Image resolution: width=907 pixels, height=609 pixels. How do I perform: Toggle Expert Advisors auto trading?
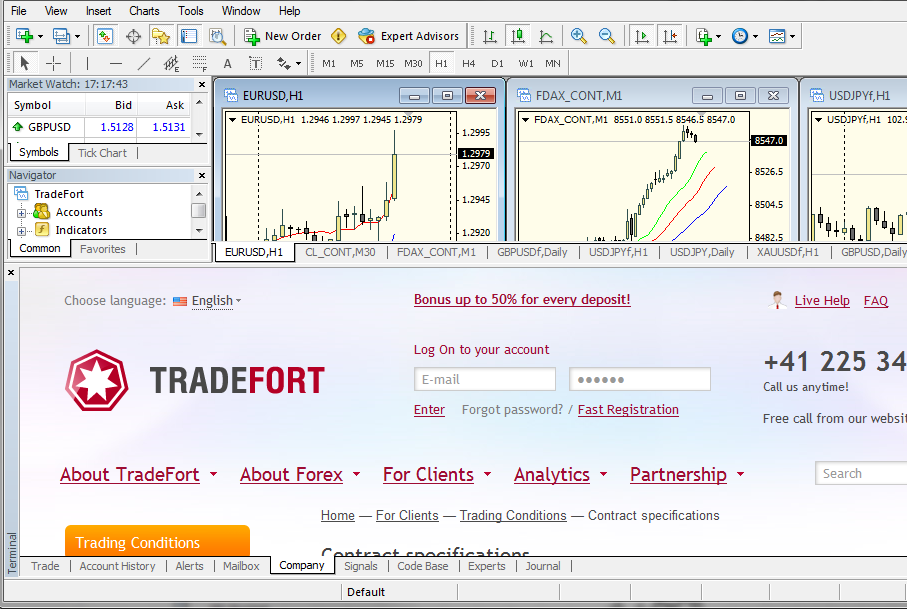pyautogui.click(x=409, y=36)
